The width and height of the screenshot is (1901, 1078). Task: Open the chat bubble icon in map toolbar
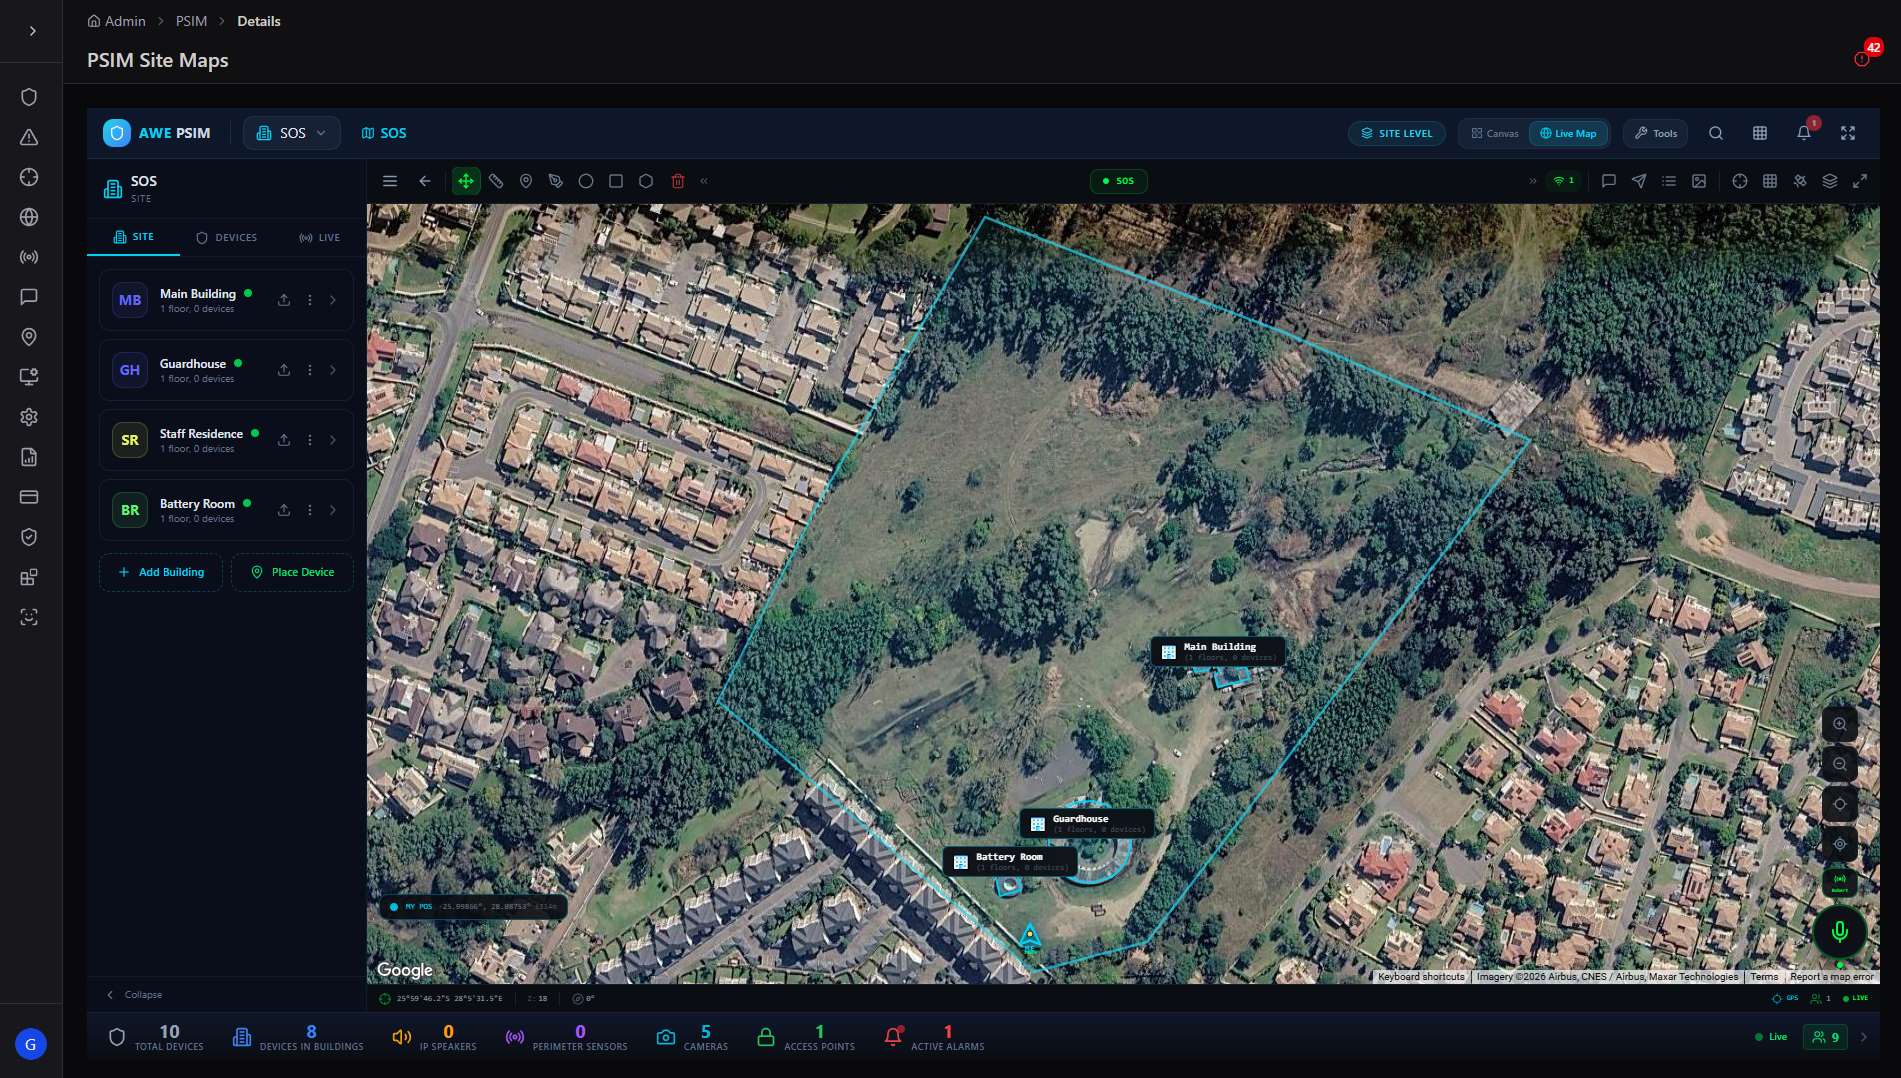coord(1609,181)
